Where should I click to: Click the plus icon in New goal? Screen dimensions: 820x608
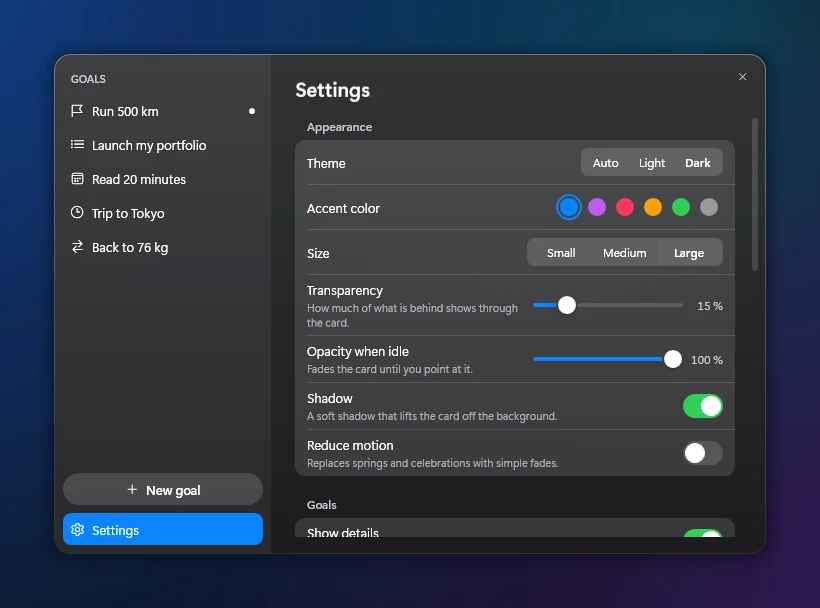[132, 490]
